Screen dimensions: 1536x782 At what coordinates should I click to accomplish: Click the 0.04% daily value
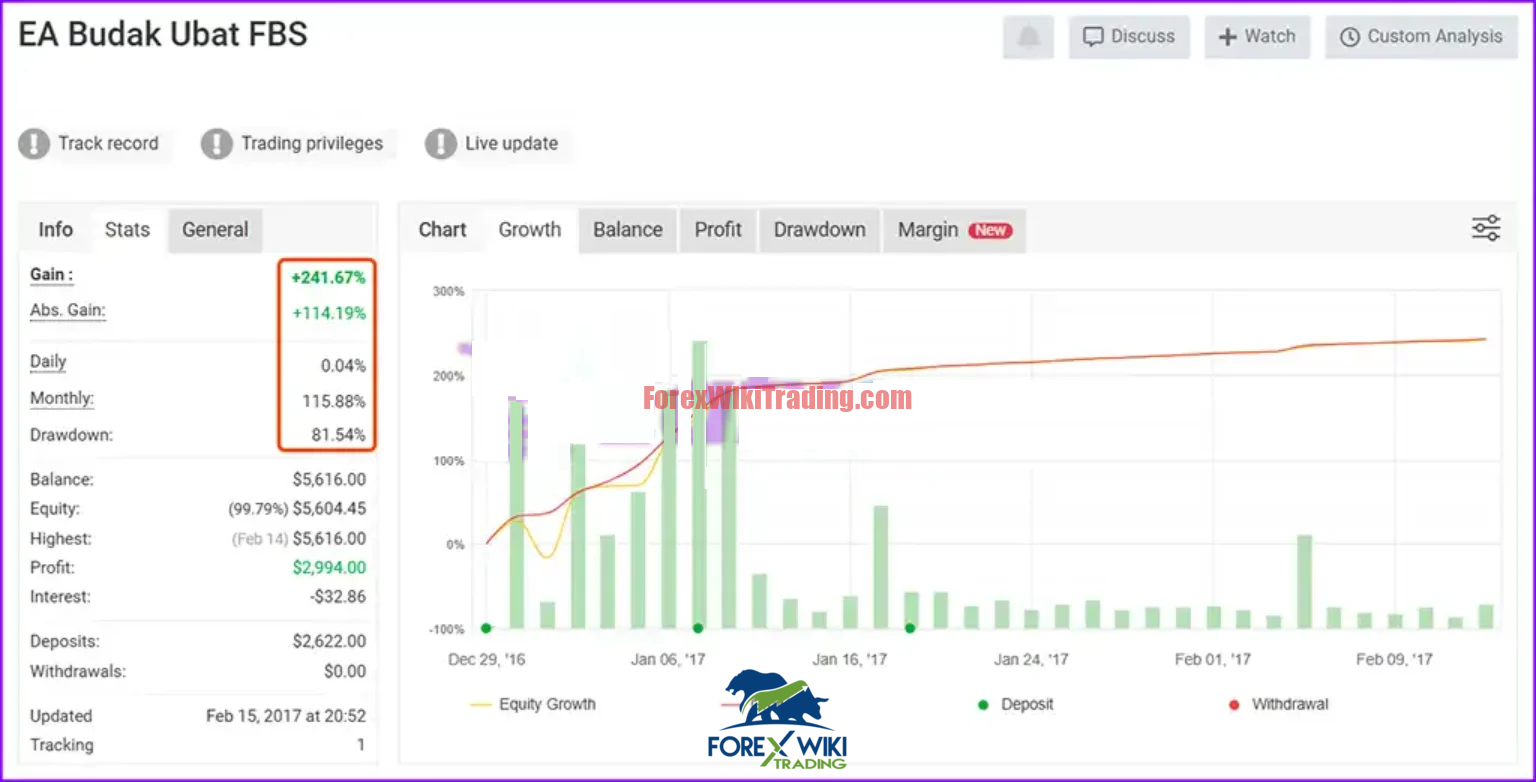tap(343, 366)
